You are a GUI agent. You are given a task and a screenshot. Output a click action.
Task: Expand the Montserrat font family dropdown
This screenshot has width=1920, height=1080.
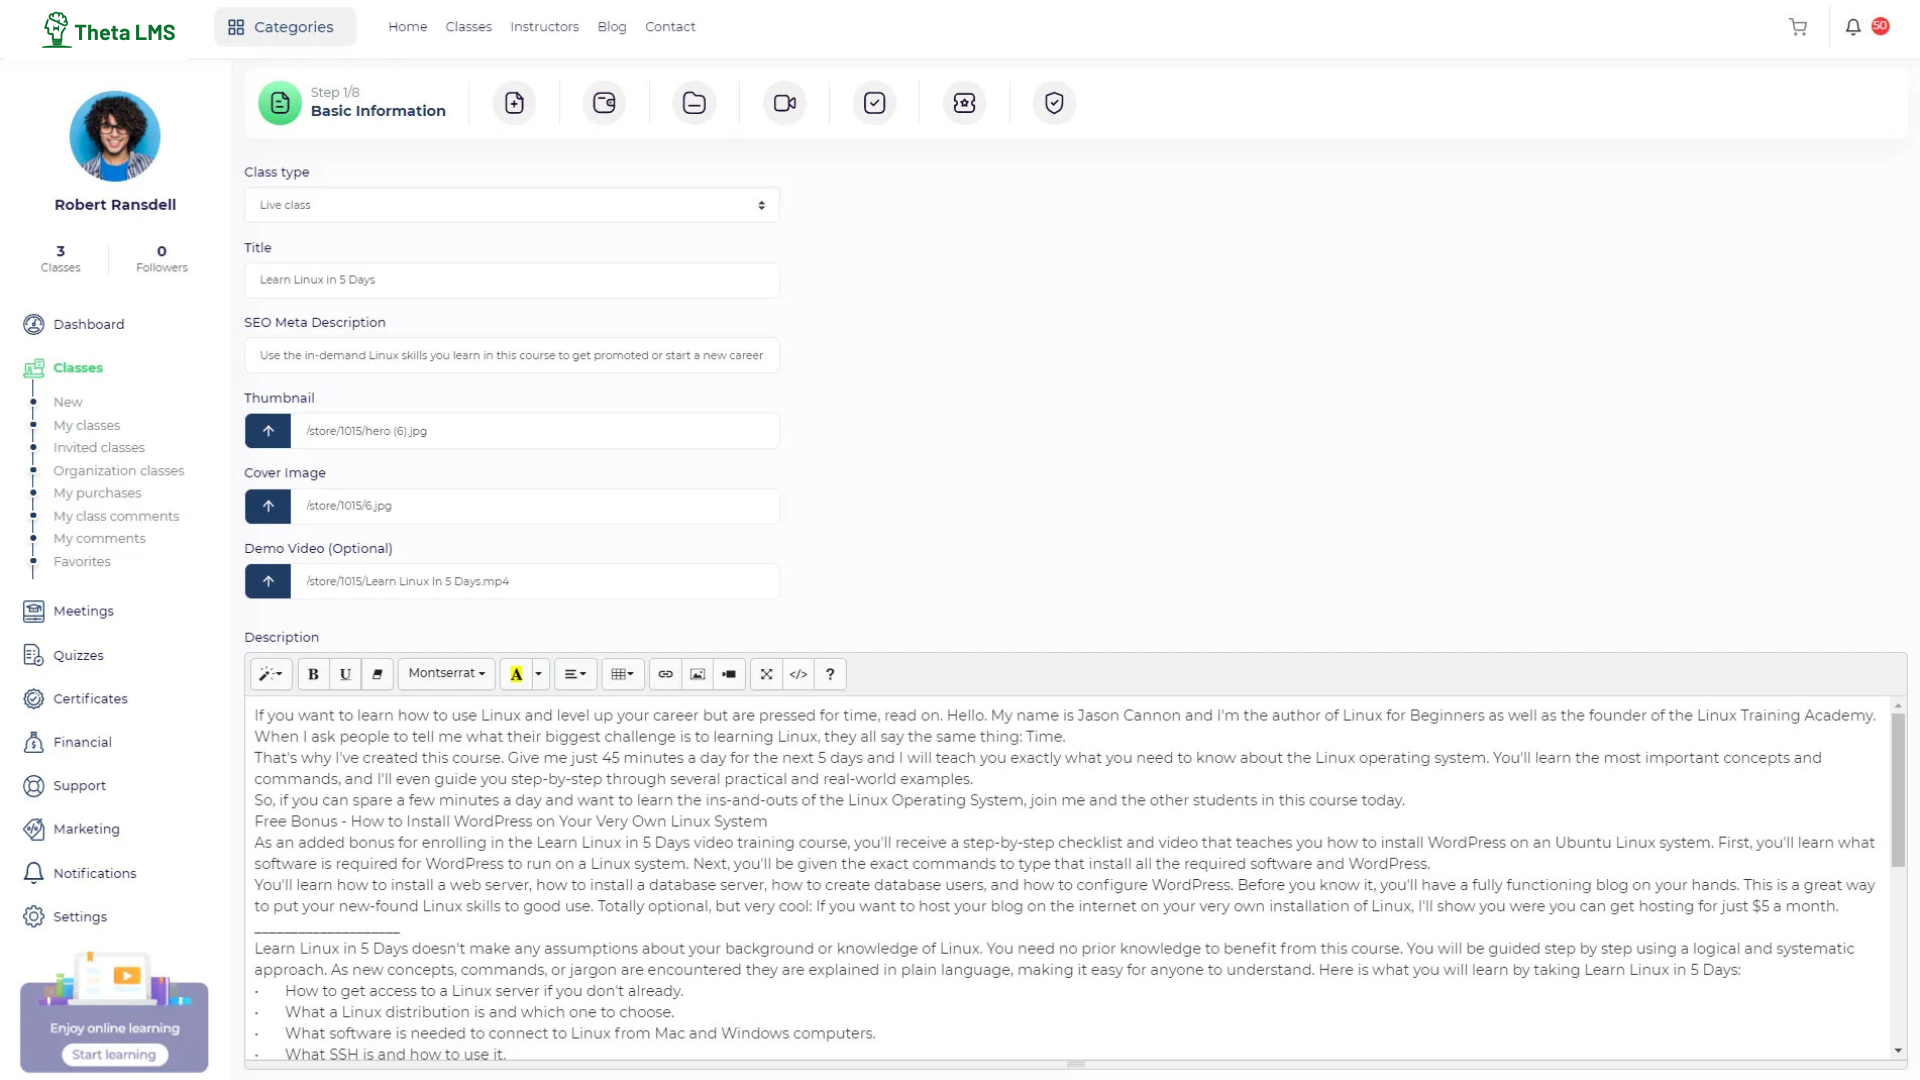(446, 674)
